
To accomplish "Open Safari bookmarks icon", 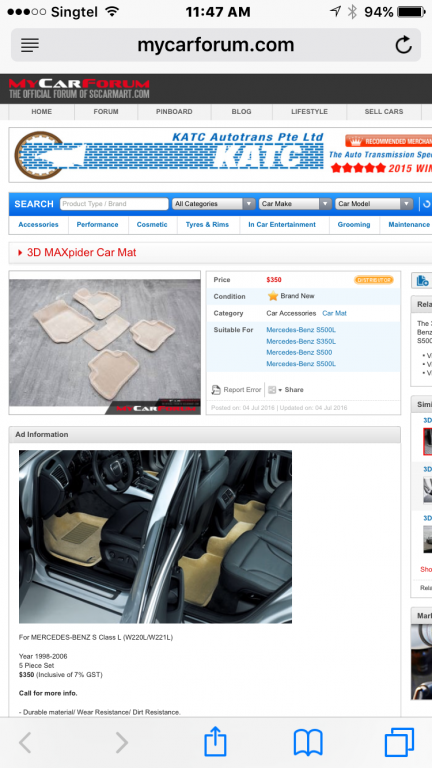I will (308, 743).
